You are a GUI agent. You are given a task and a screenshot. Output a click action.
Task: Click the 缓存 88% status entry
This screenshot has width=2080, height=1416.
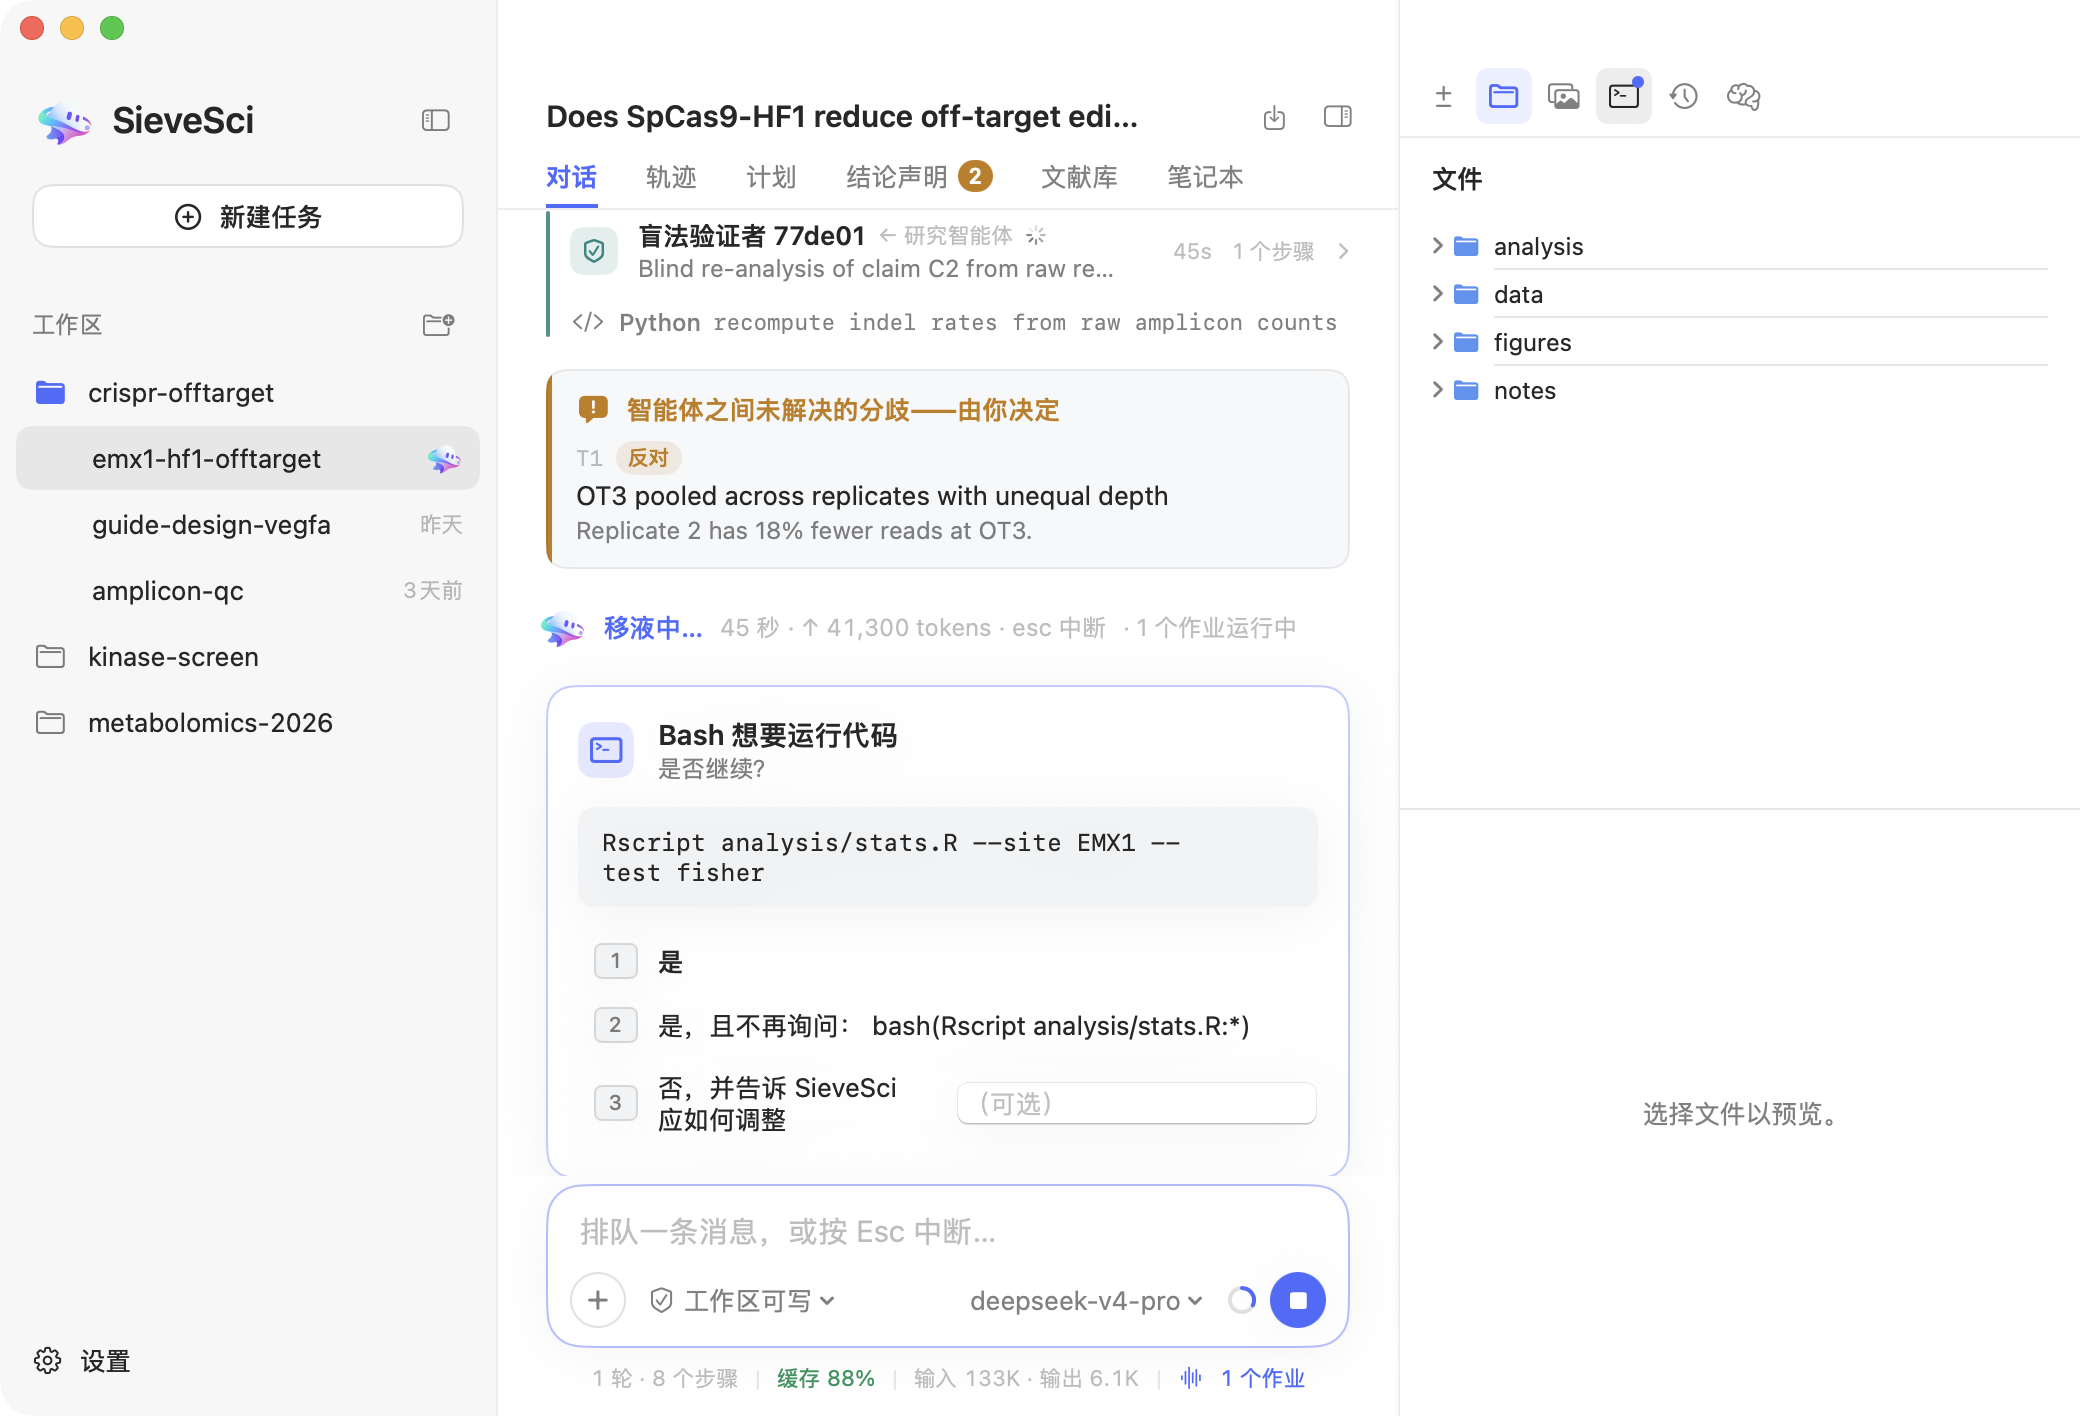tap(826, 1378)
